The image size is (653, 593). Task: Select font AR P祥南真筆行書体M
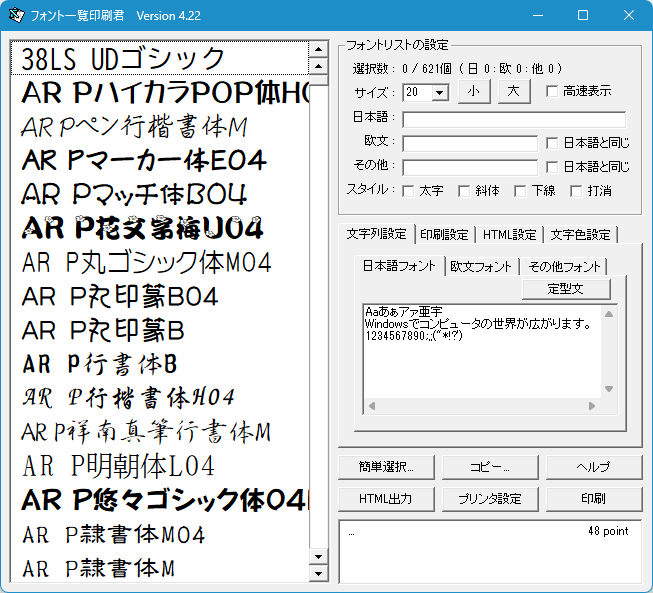(160, 432)
